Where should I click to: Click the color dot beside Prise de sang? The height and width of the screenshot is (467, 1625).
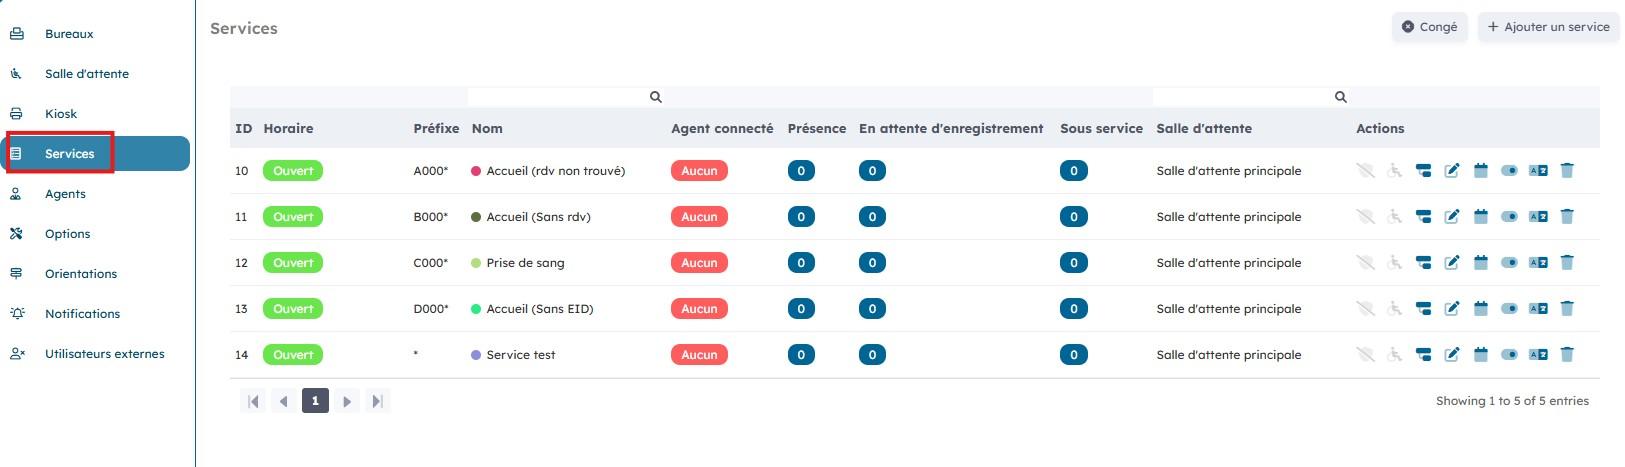point(476,263)
